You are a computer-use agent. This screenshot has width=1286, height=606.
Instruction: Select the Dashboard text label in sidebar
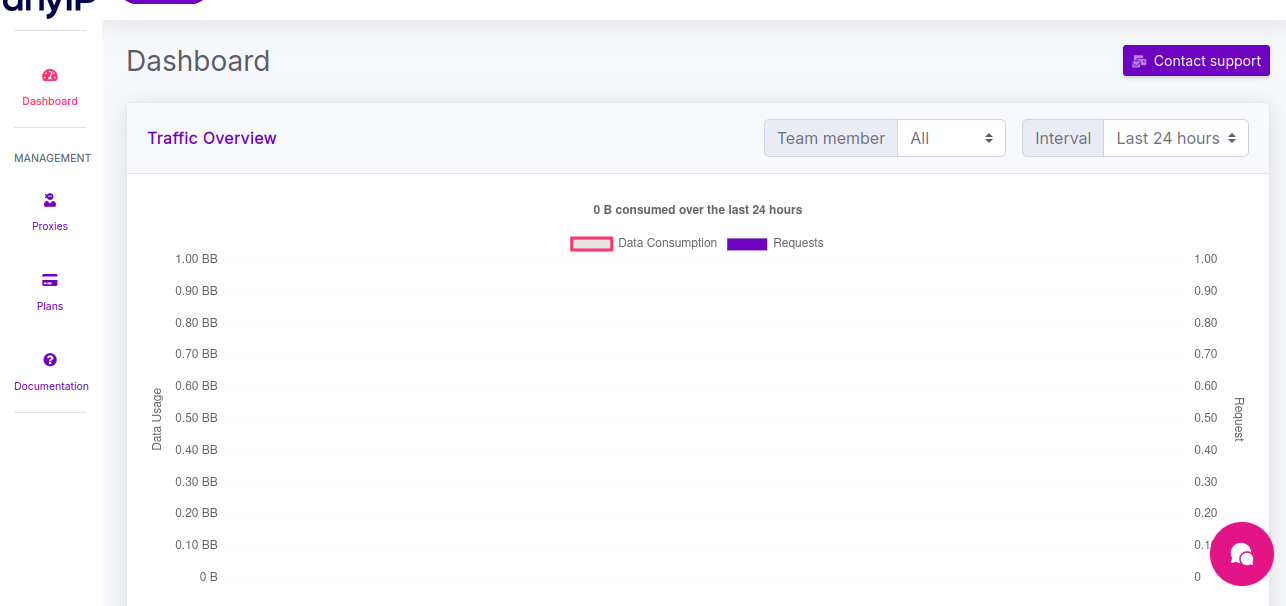click(x=50, y=101)
